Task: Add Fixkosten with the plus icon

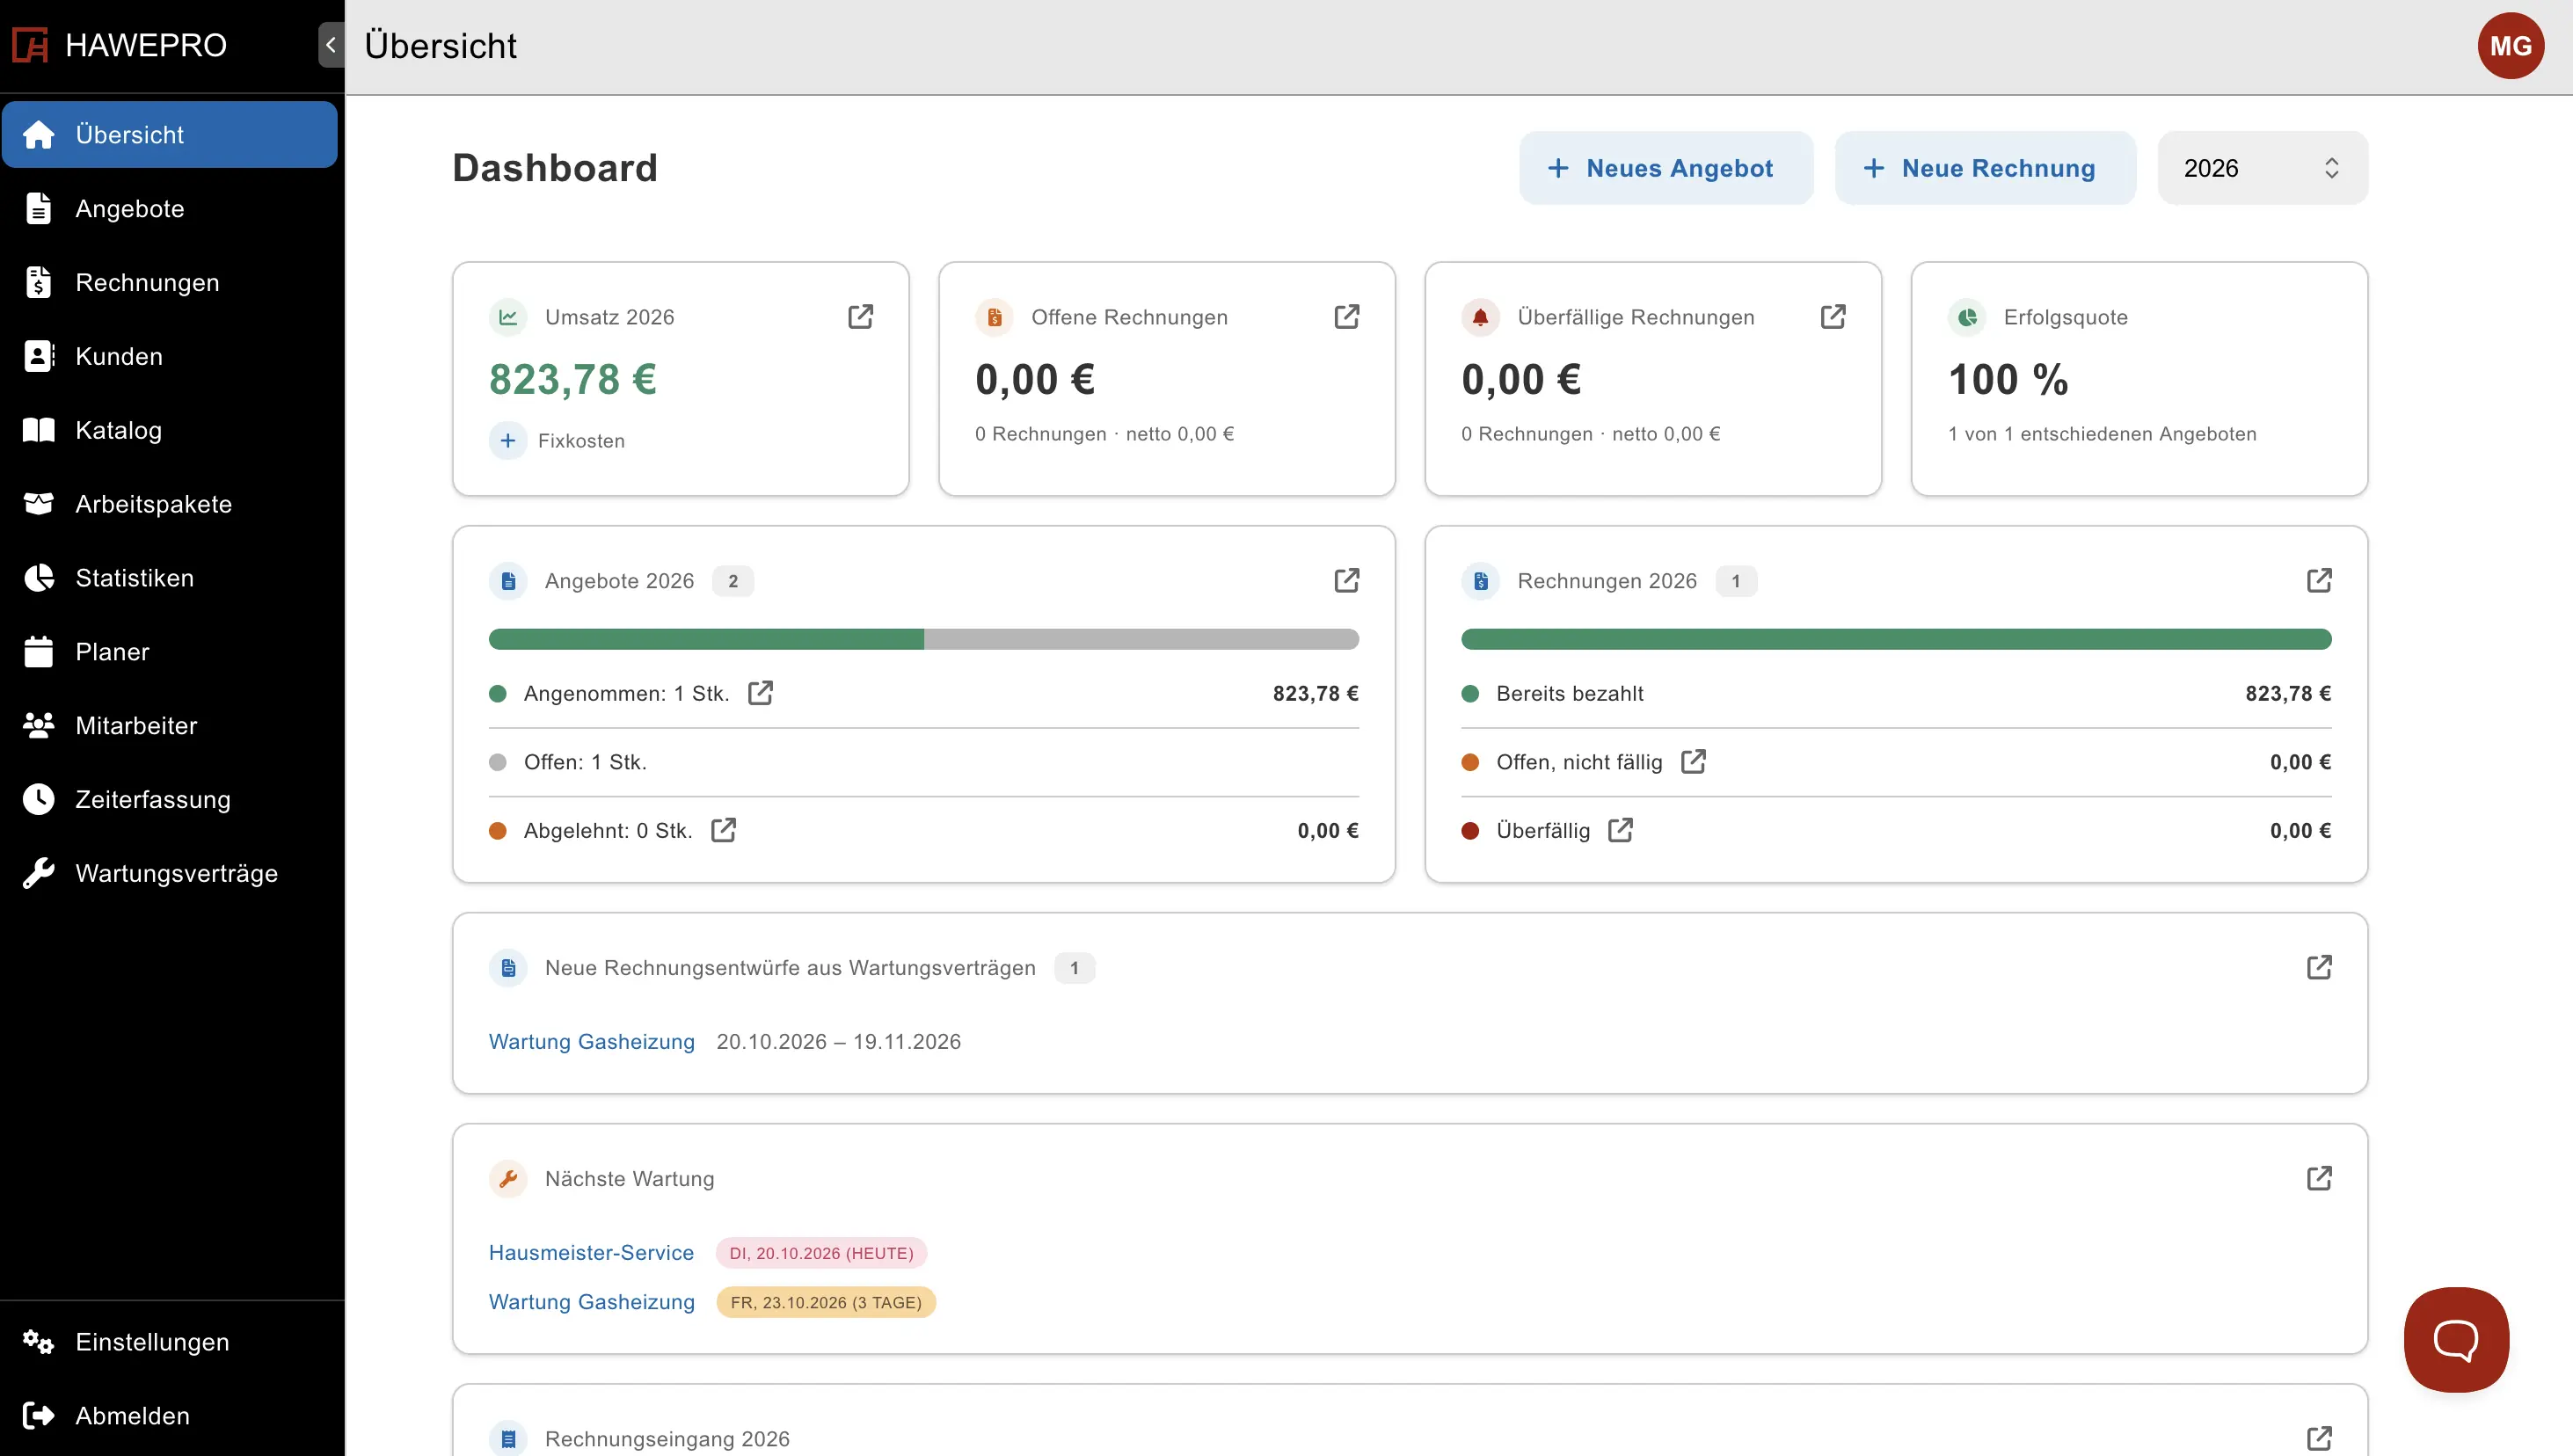Action: (508, 441)
